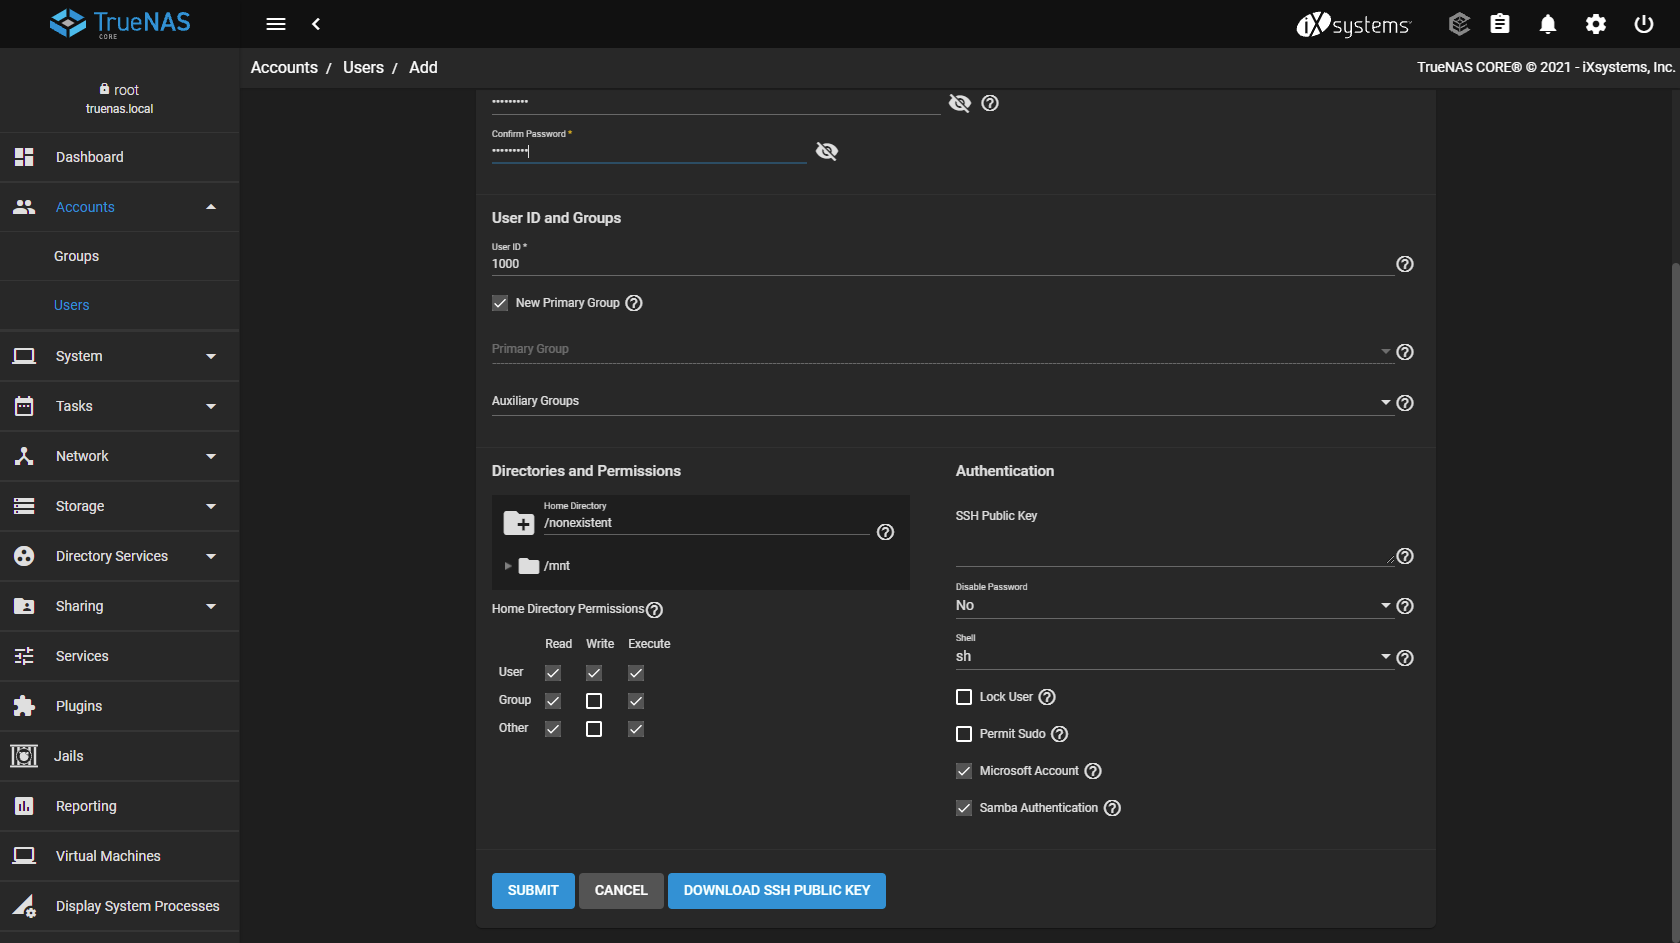Submit the new user form

pyautogui.click(x=533, y=891)
